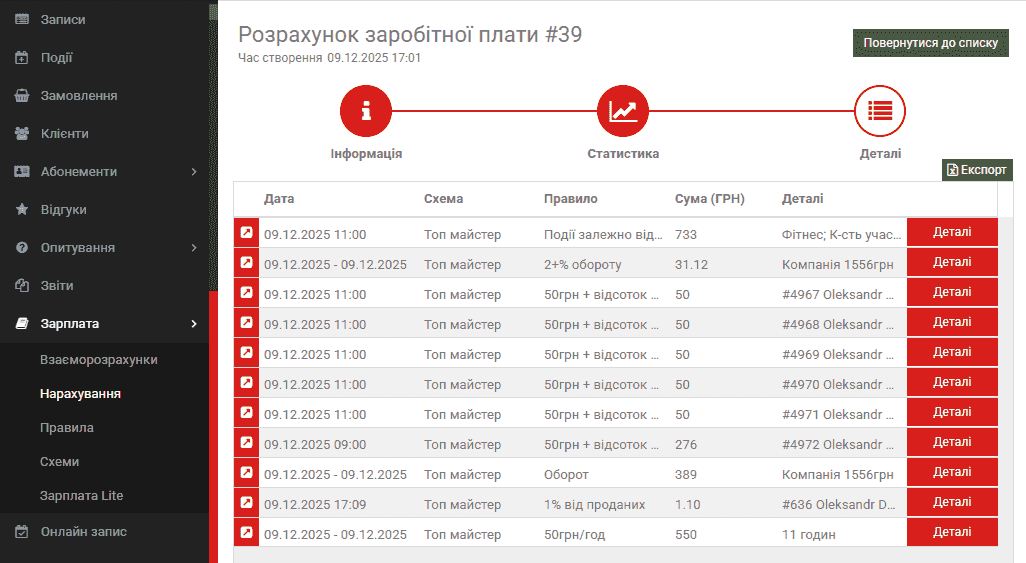Image resolution: width=1026 pixels, height=563 pixels.
Task: Open Зарплата Lite submenu item
Action: (x=82, y=496)
